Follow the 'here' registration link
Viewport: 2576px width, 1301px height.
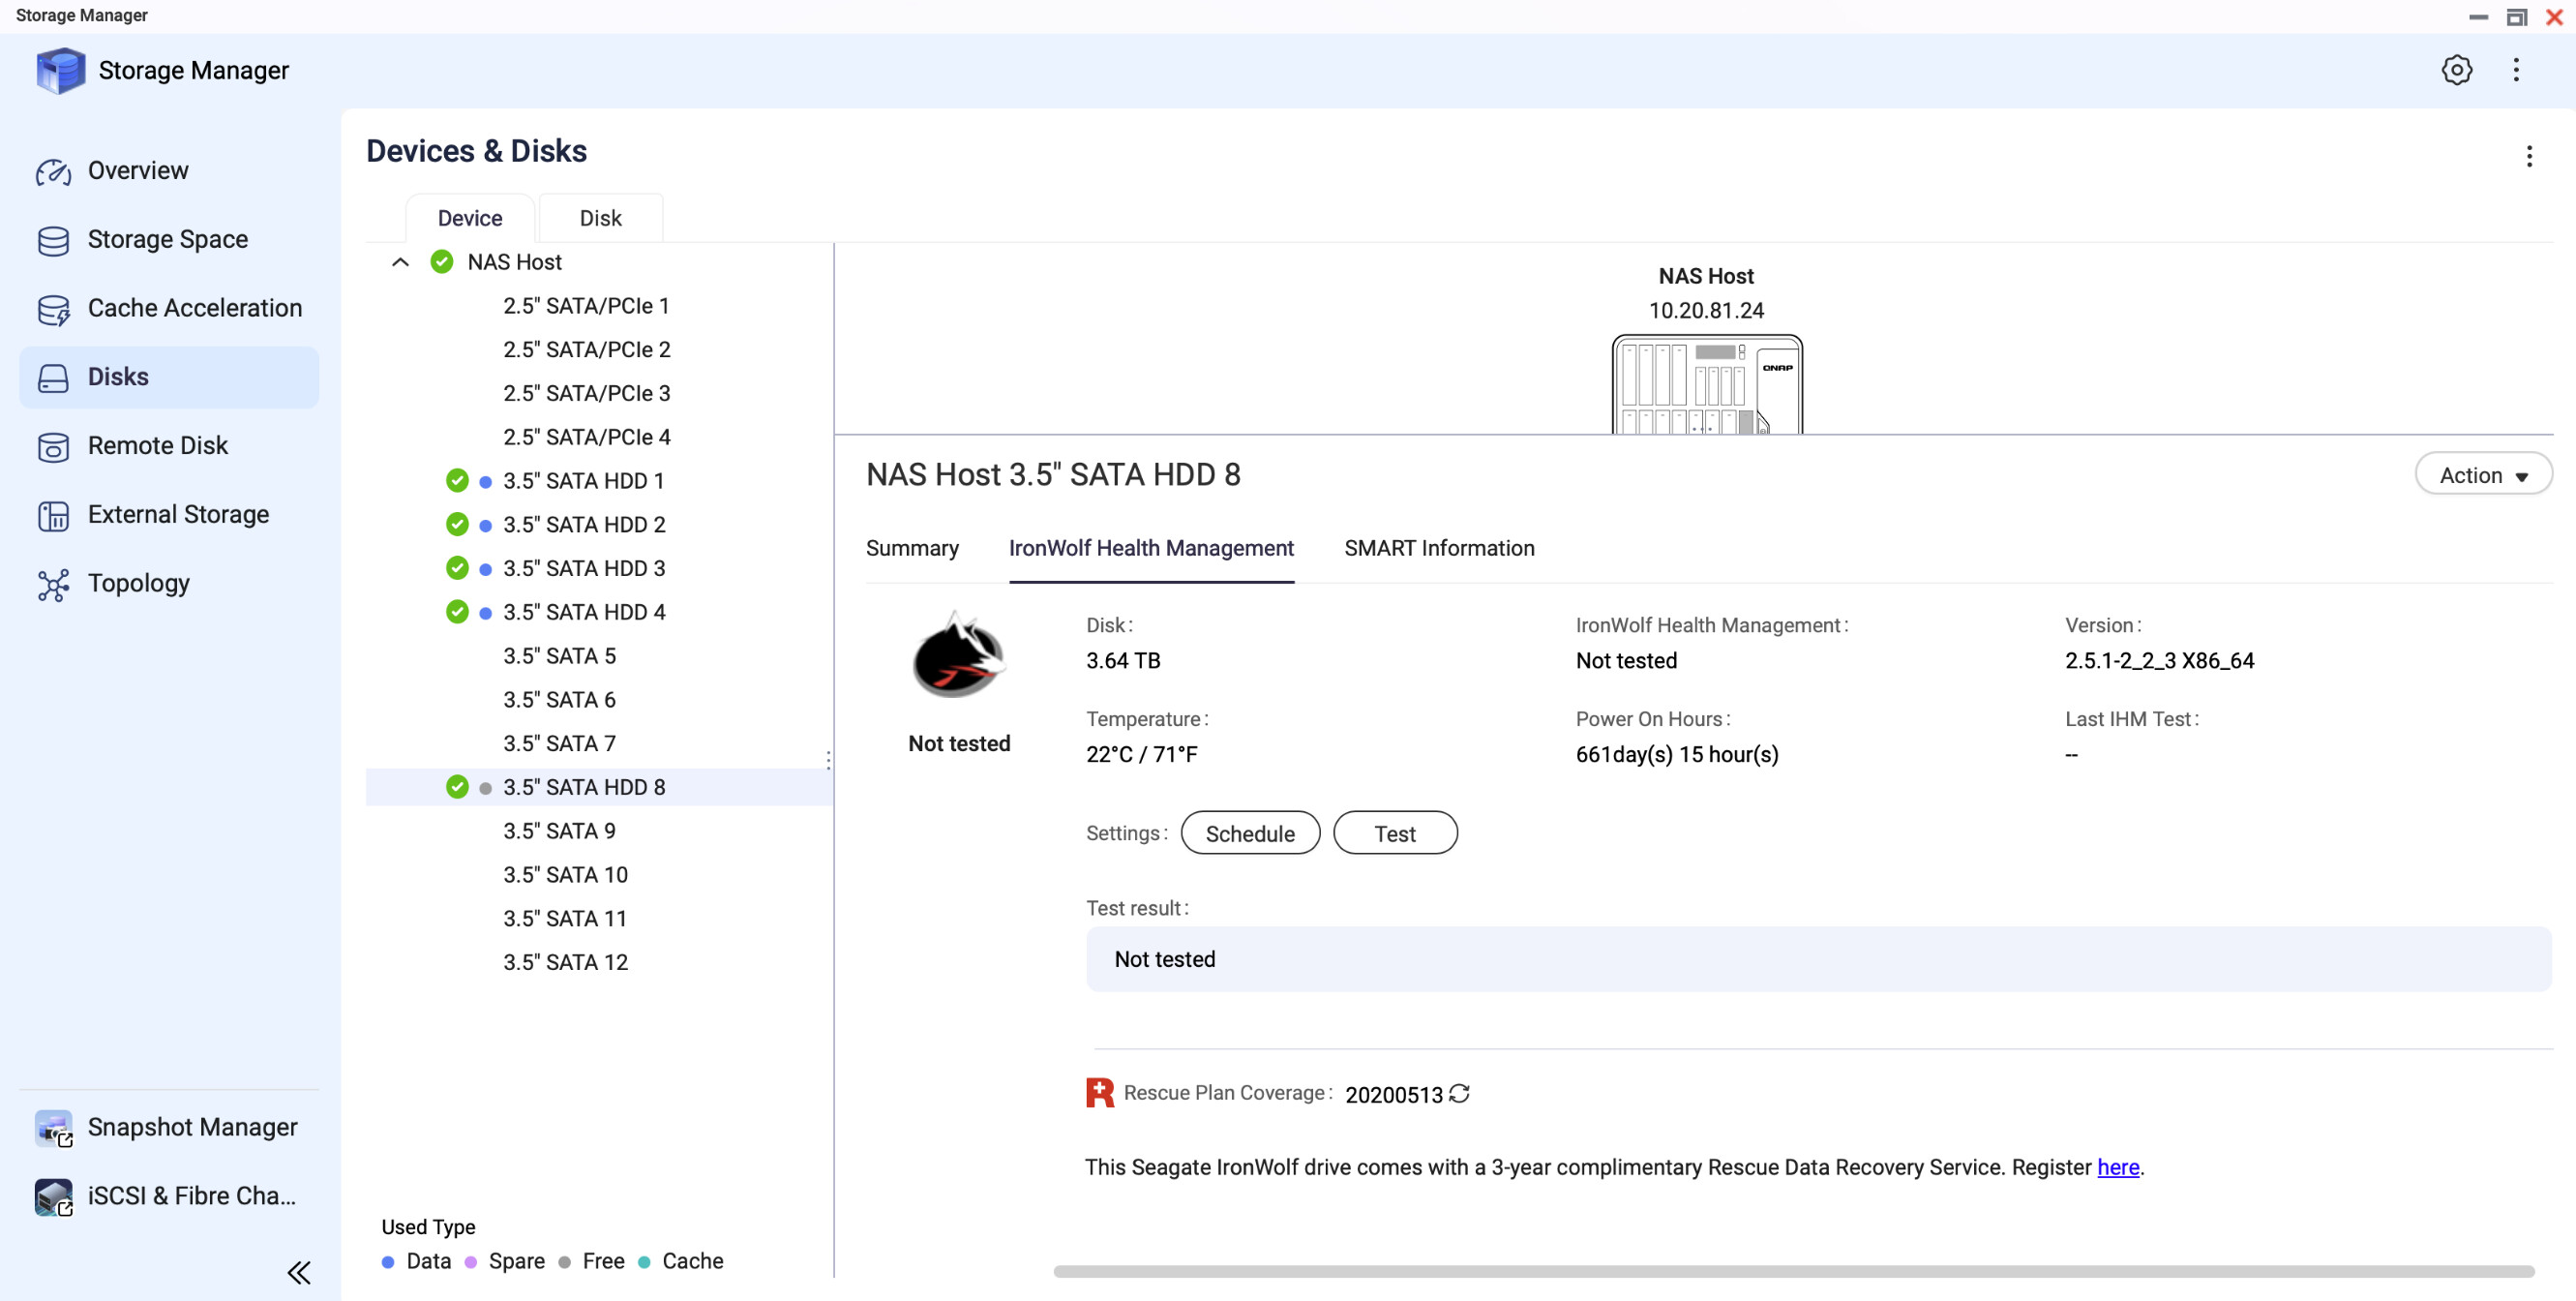tap(2118, 1167)
